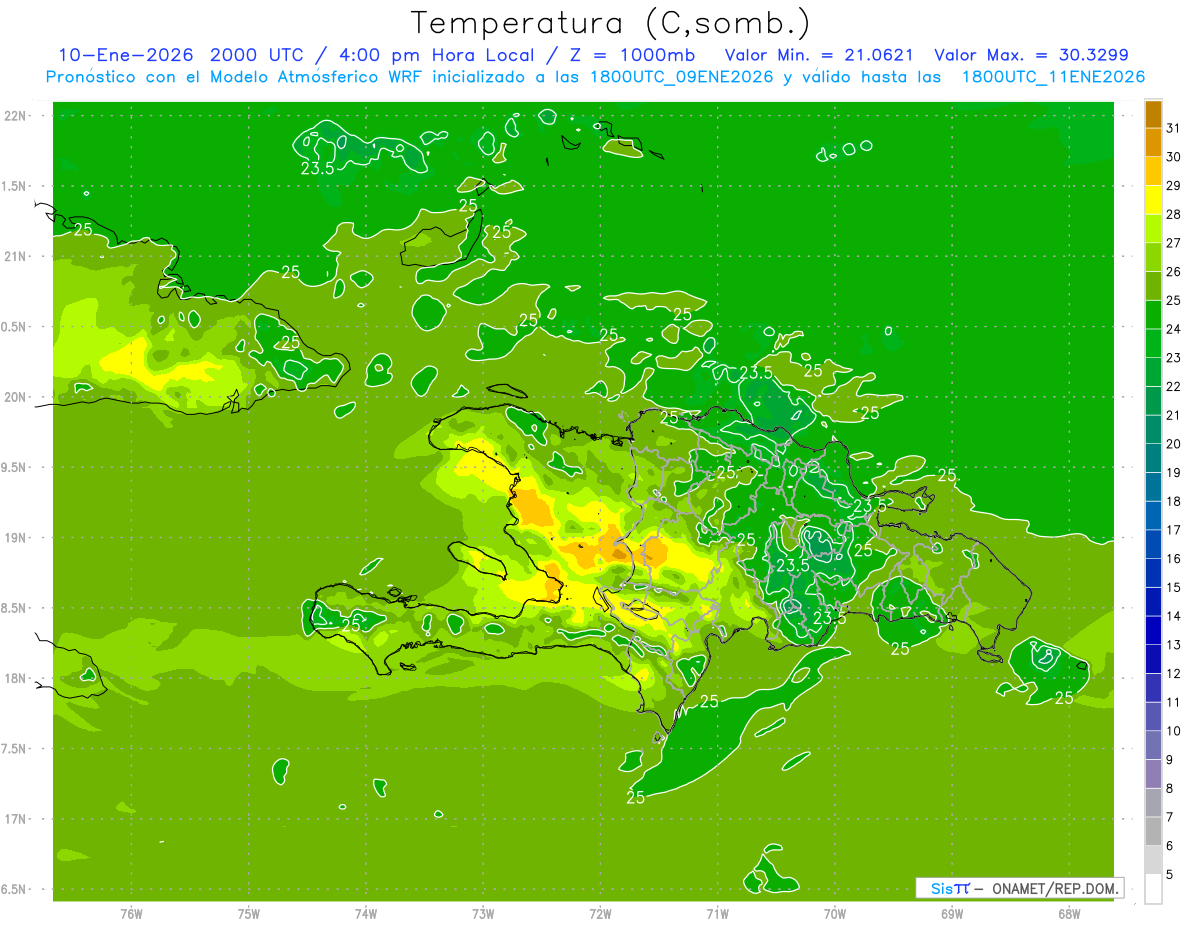Click the '18N' latitude label
This screenshot has width=1200, height=927.
16,678
